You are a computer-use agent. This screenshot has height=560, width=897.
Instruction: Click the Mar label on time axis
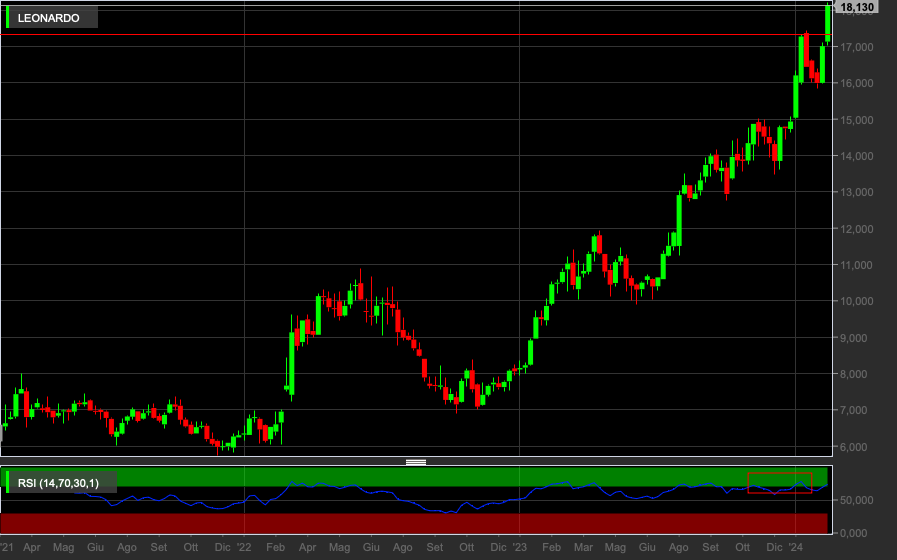coord(584,547)
